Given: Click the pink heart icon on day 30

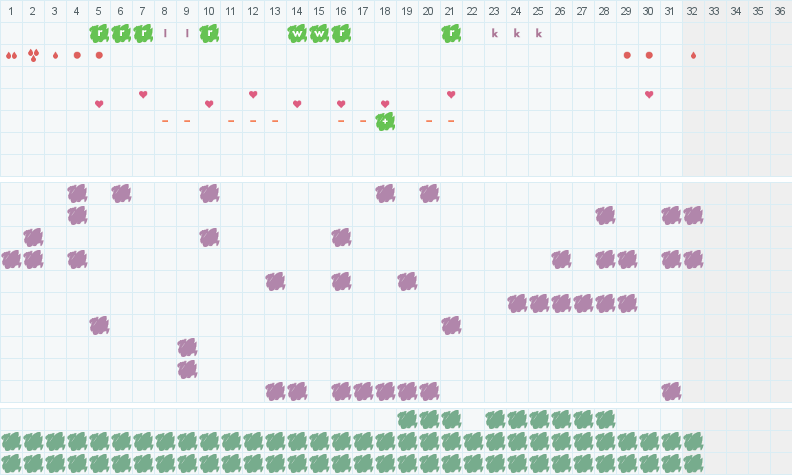Looking at the screenshot, I should tap(649, 94).
